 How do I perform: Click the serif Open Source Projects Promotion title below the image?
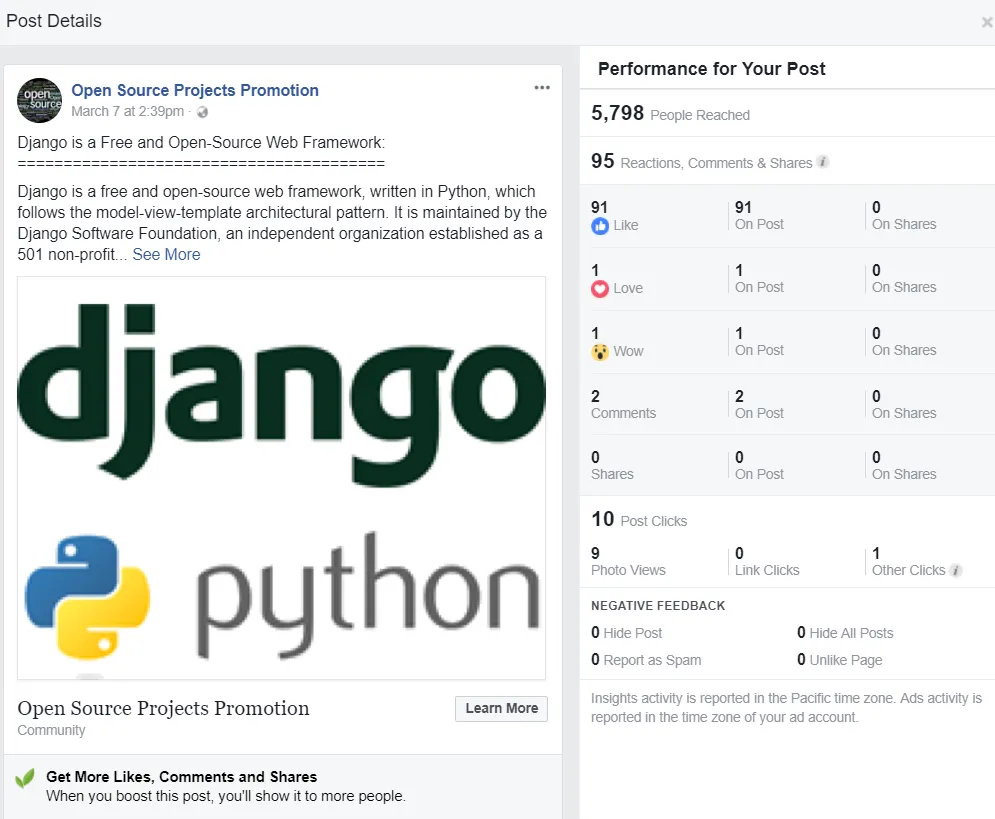coord(163,708)
